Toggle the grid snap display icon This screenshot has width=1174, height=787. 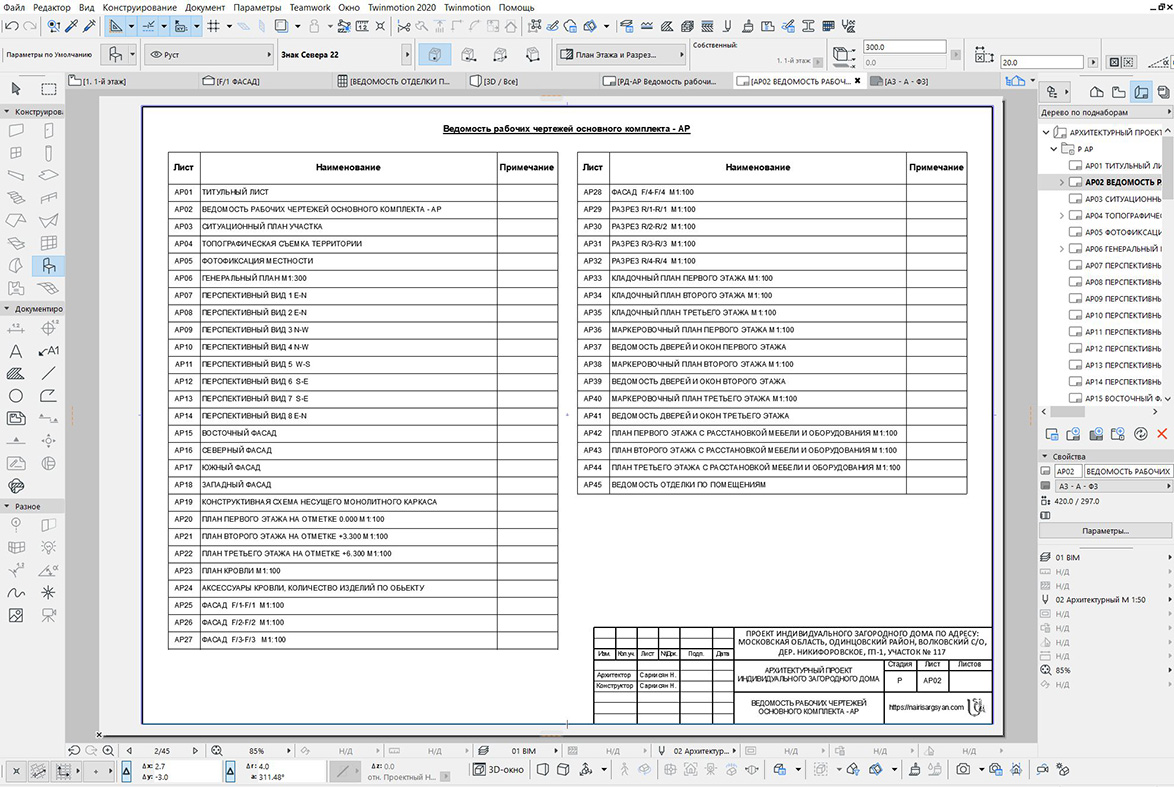click(213, 26)
